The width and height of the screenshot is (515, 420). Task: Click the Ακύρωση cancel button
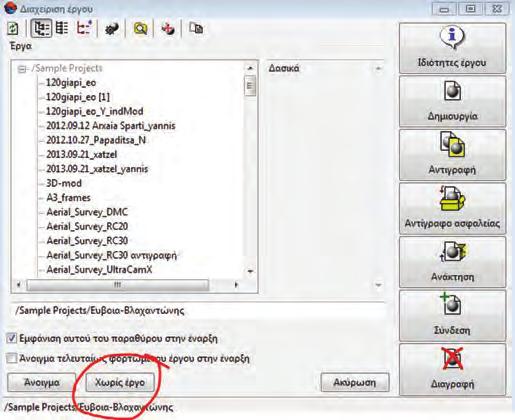(355, 382)
